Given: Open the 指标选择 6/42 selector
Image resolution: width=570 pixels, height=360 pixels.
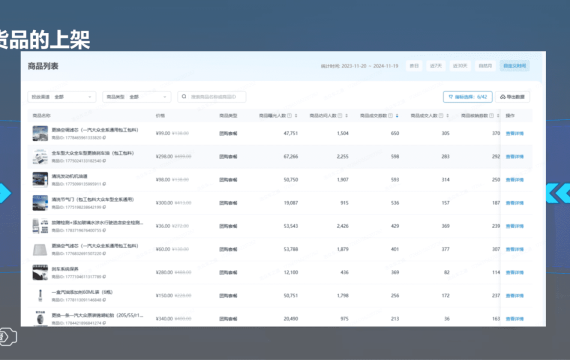Looking at the screenshot, I should point(467,97).
